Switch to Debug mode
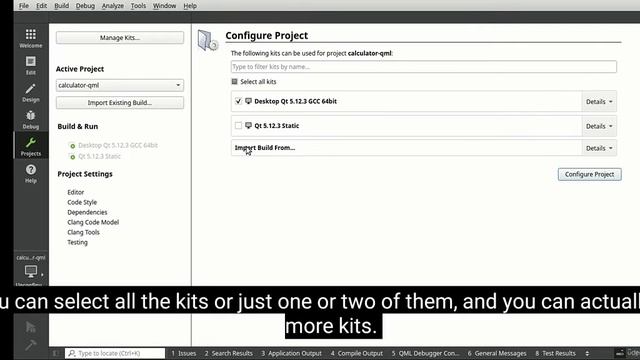This screenshot has height=360, width=640. coord(31,120)
